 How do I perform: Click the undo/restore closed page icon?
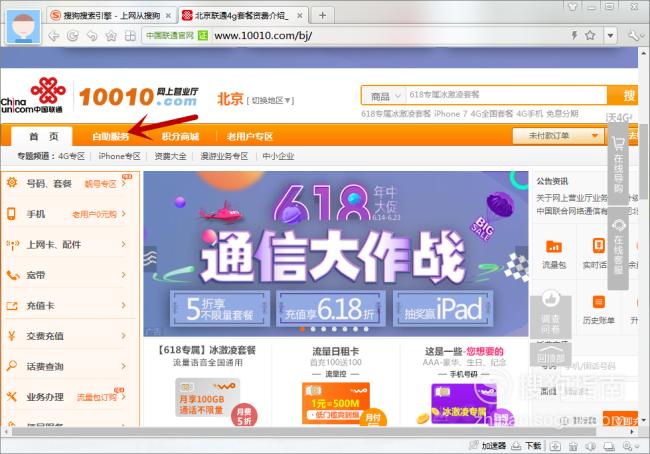(92, 36)
